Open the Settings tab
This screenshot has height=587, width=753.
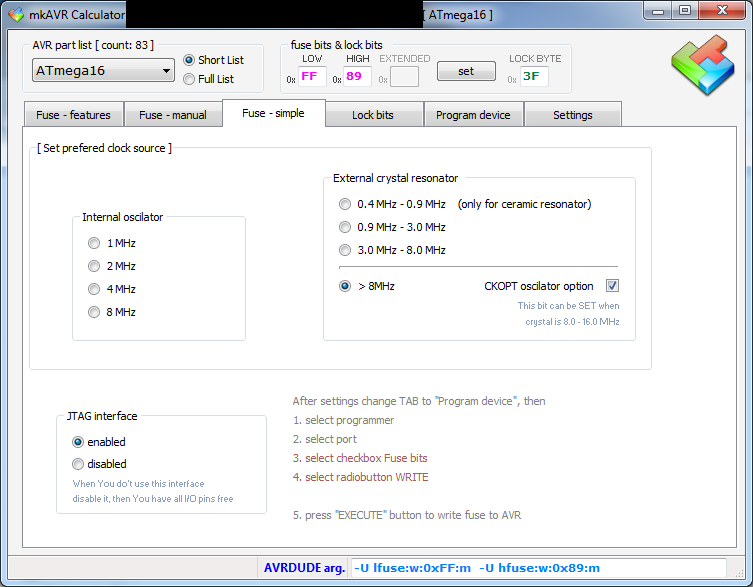click(x=573, y=115)
